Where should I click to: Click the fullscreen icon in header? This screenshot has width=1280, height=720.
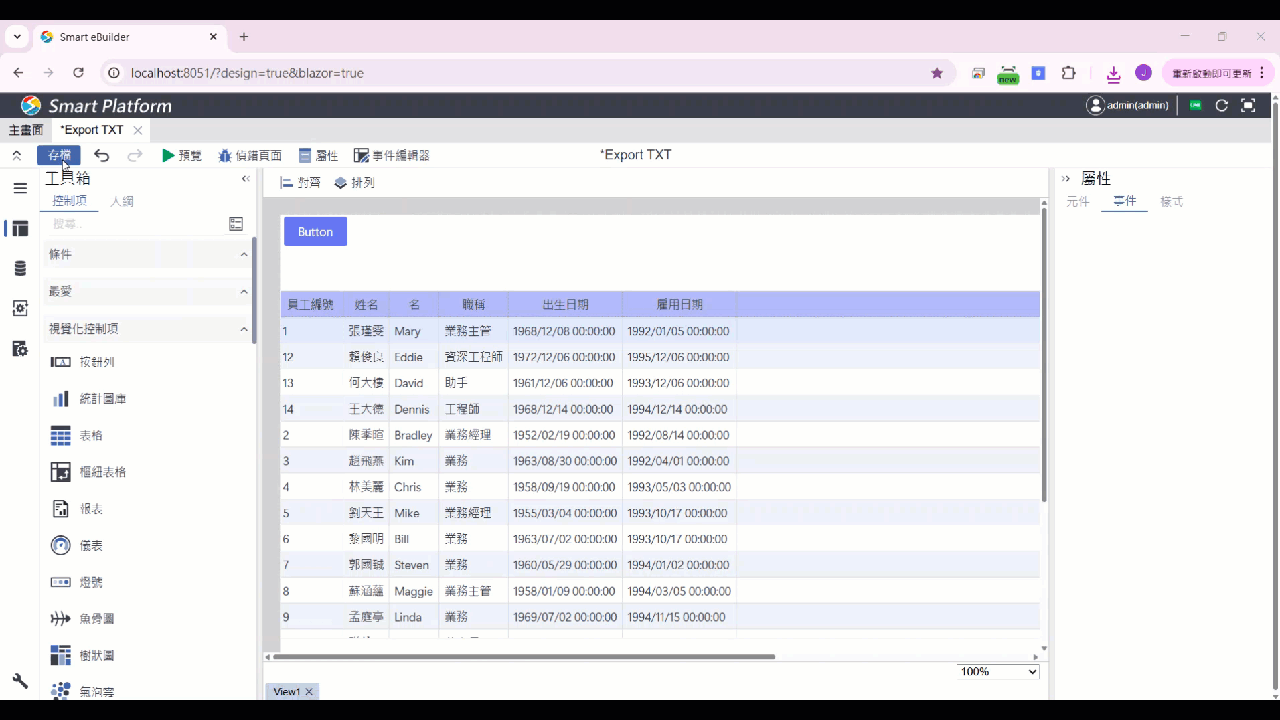tap(1248, 105)
